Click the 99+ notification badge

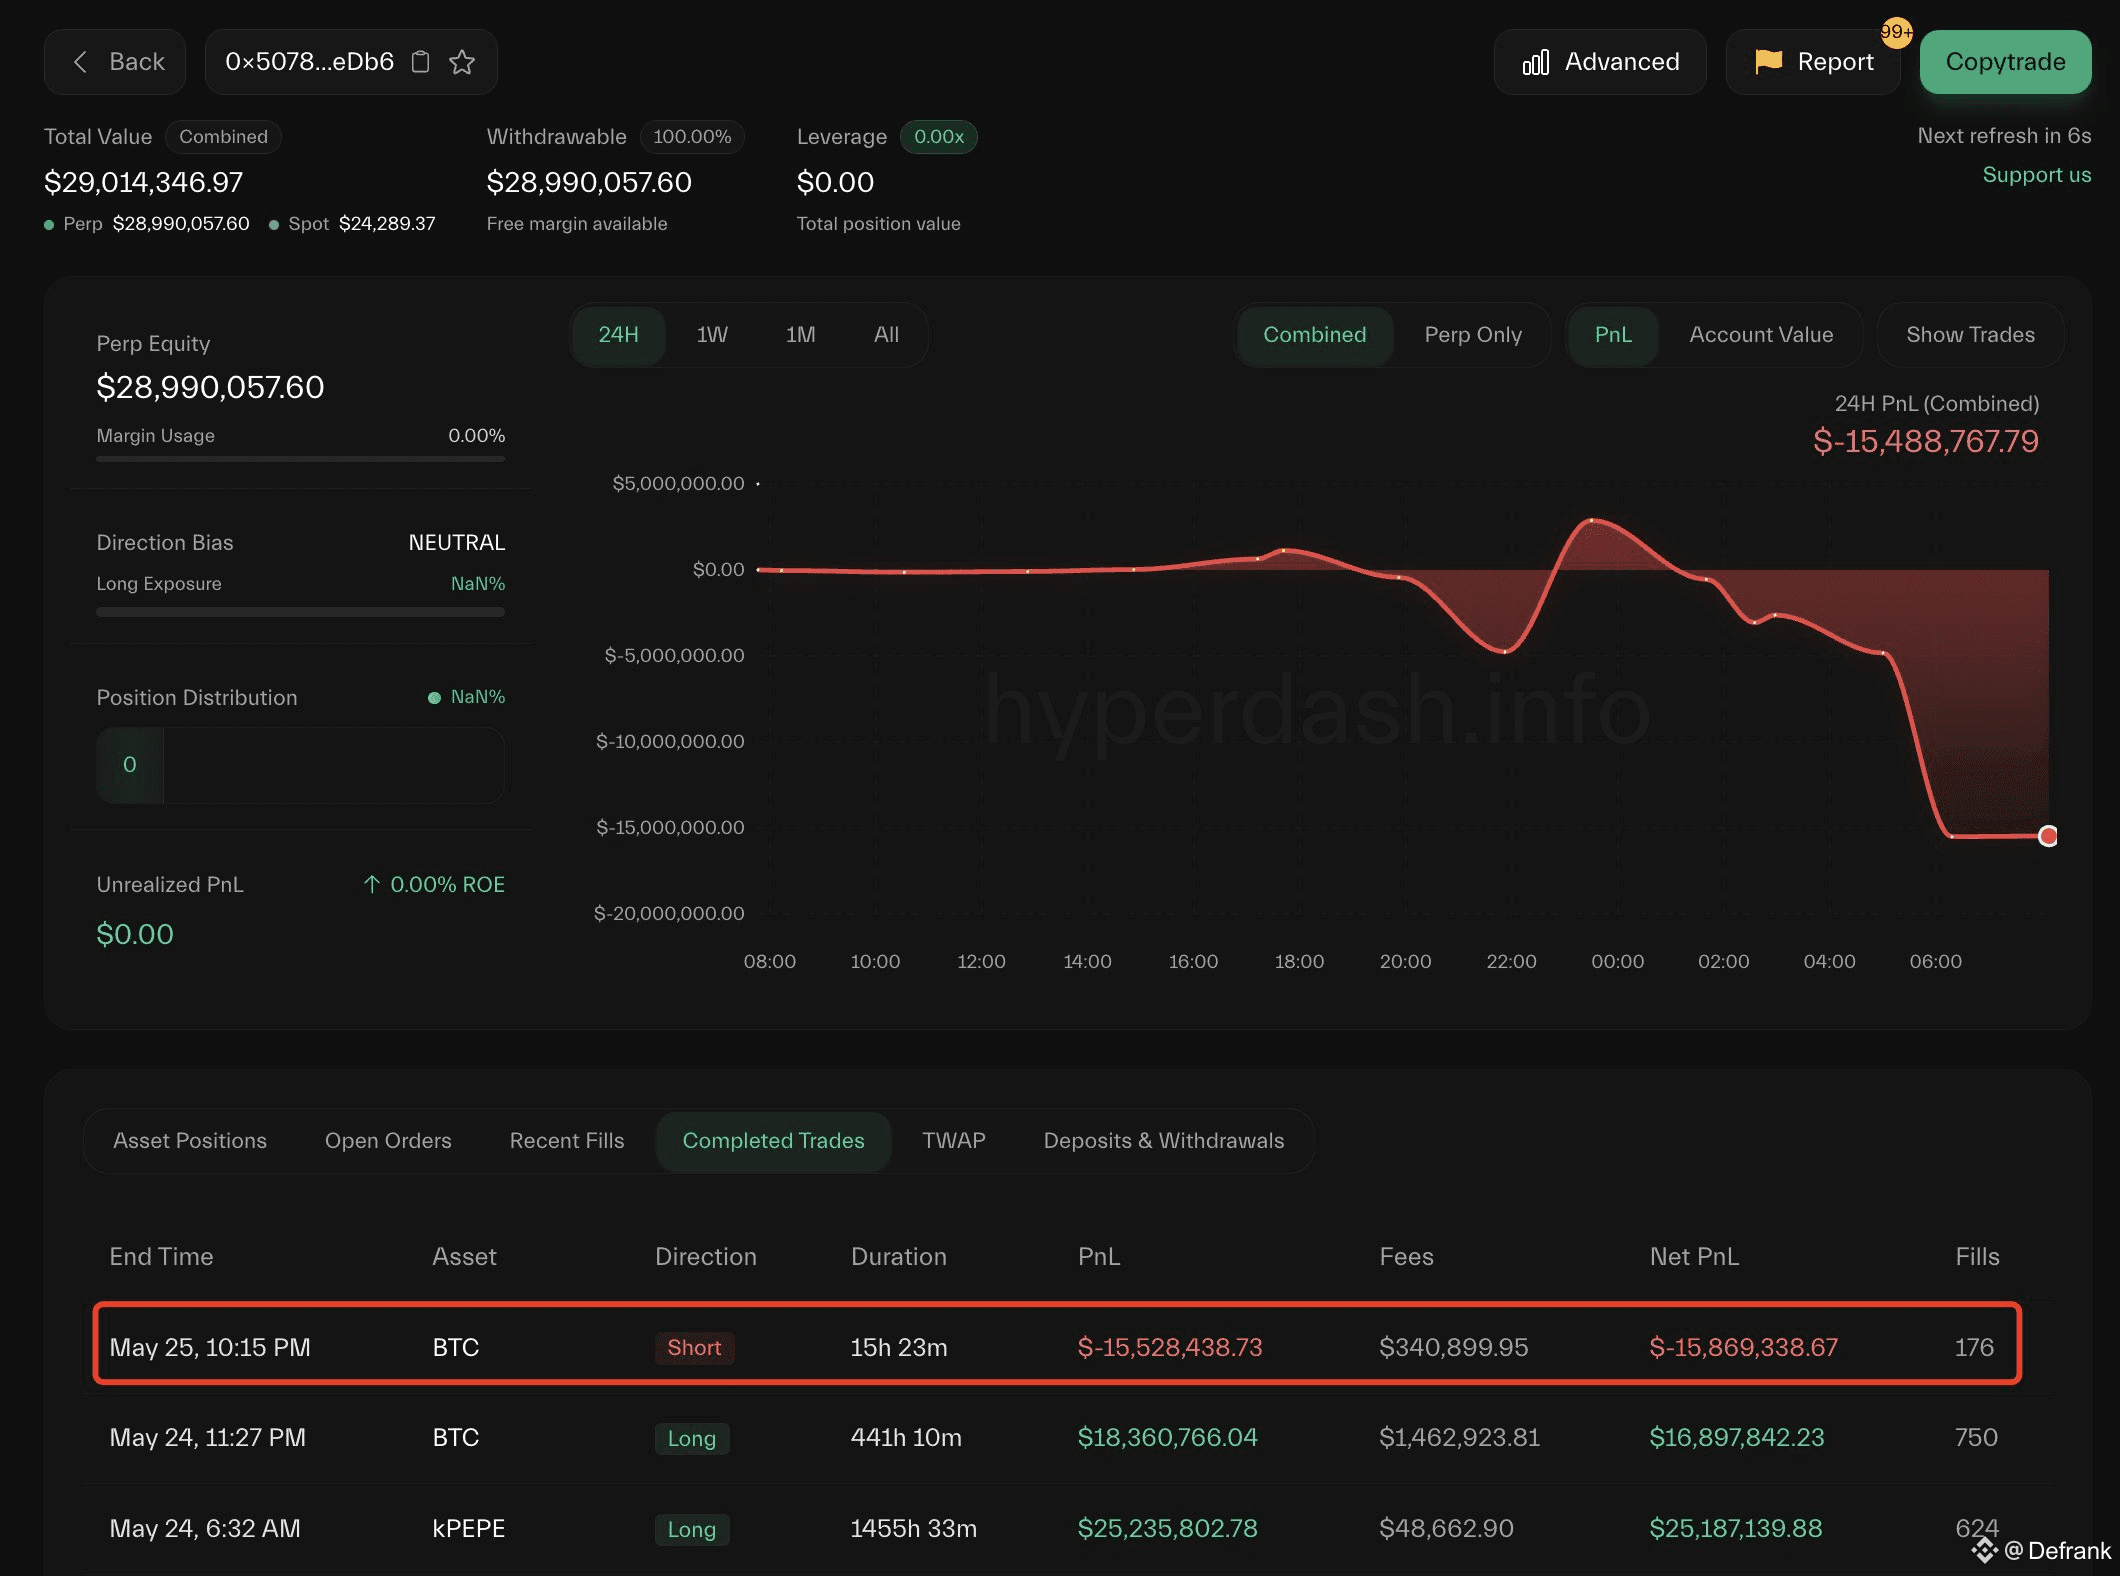[1896, 31]
